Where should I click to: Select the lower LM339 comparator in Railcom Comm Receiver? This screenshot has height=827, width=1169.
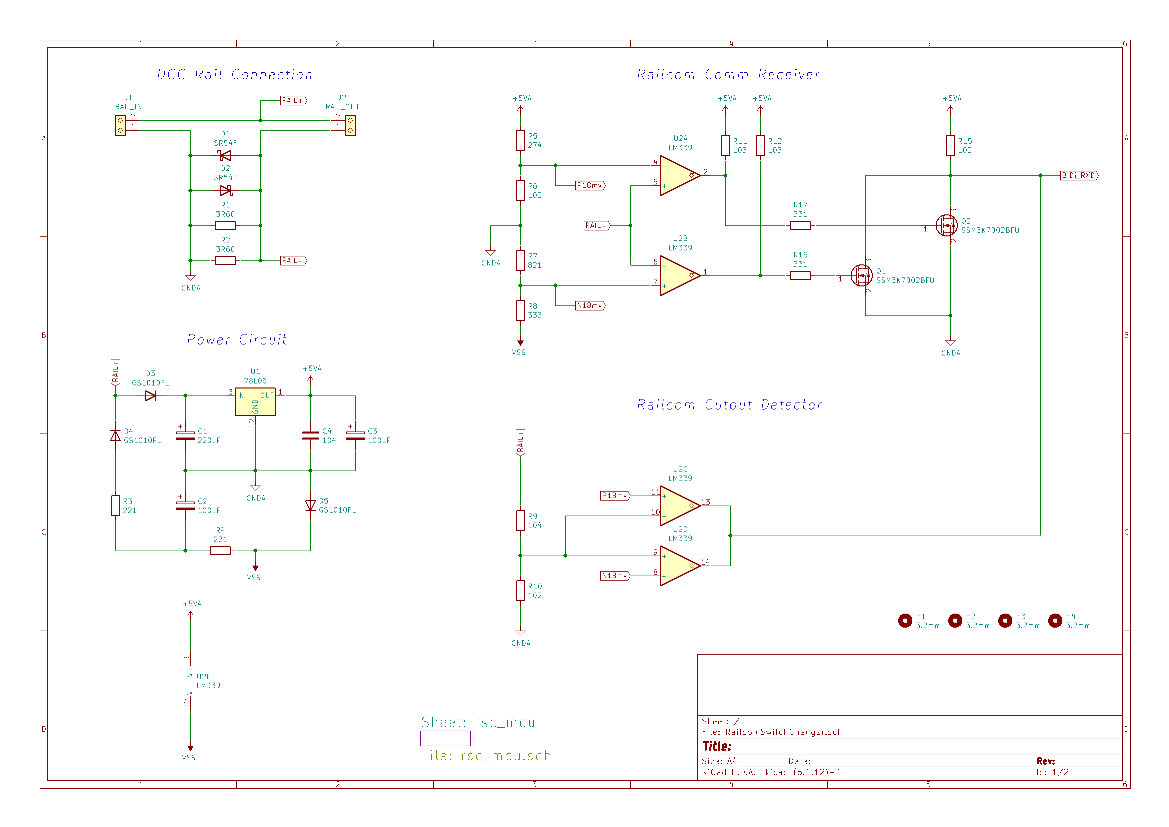point(679,275)
